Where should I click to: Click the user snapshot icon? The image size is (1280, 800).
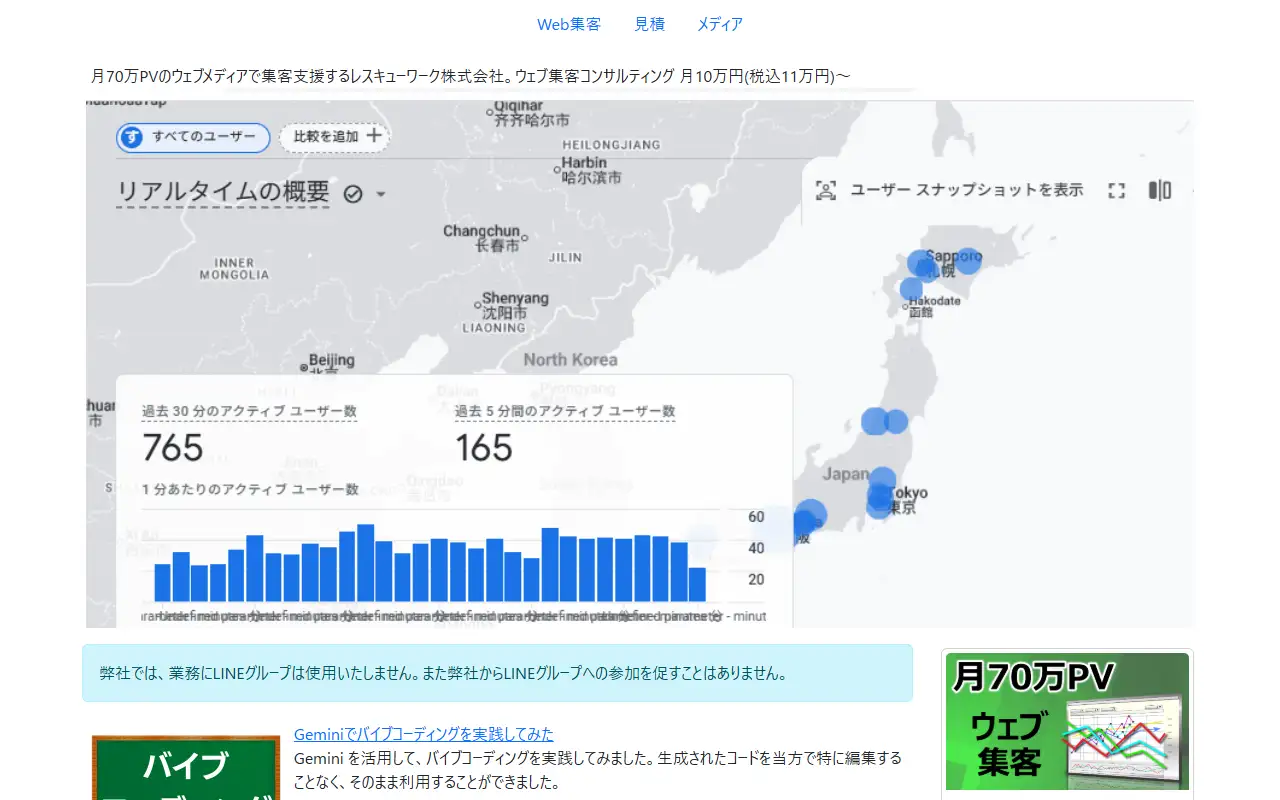(x=826, y=191)
